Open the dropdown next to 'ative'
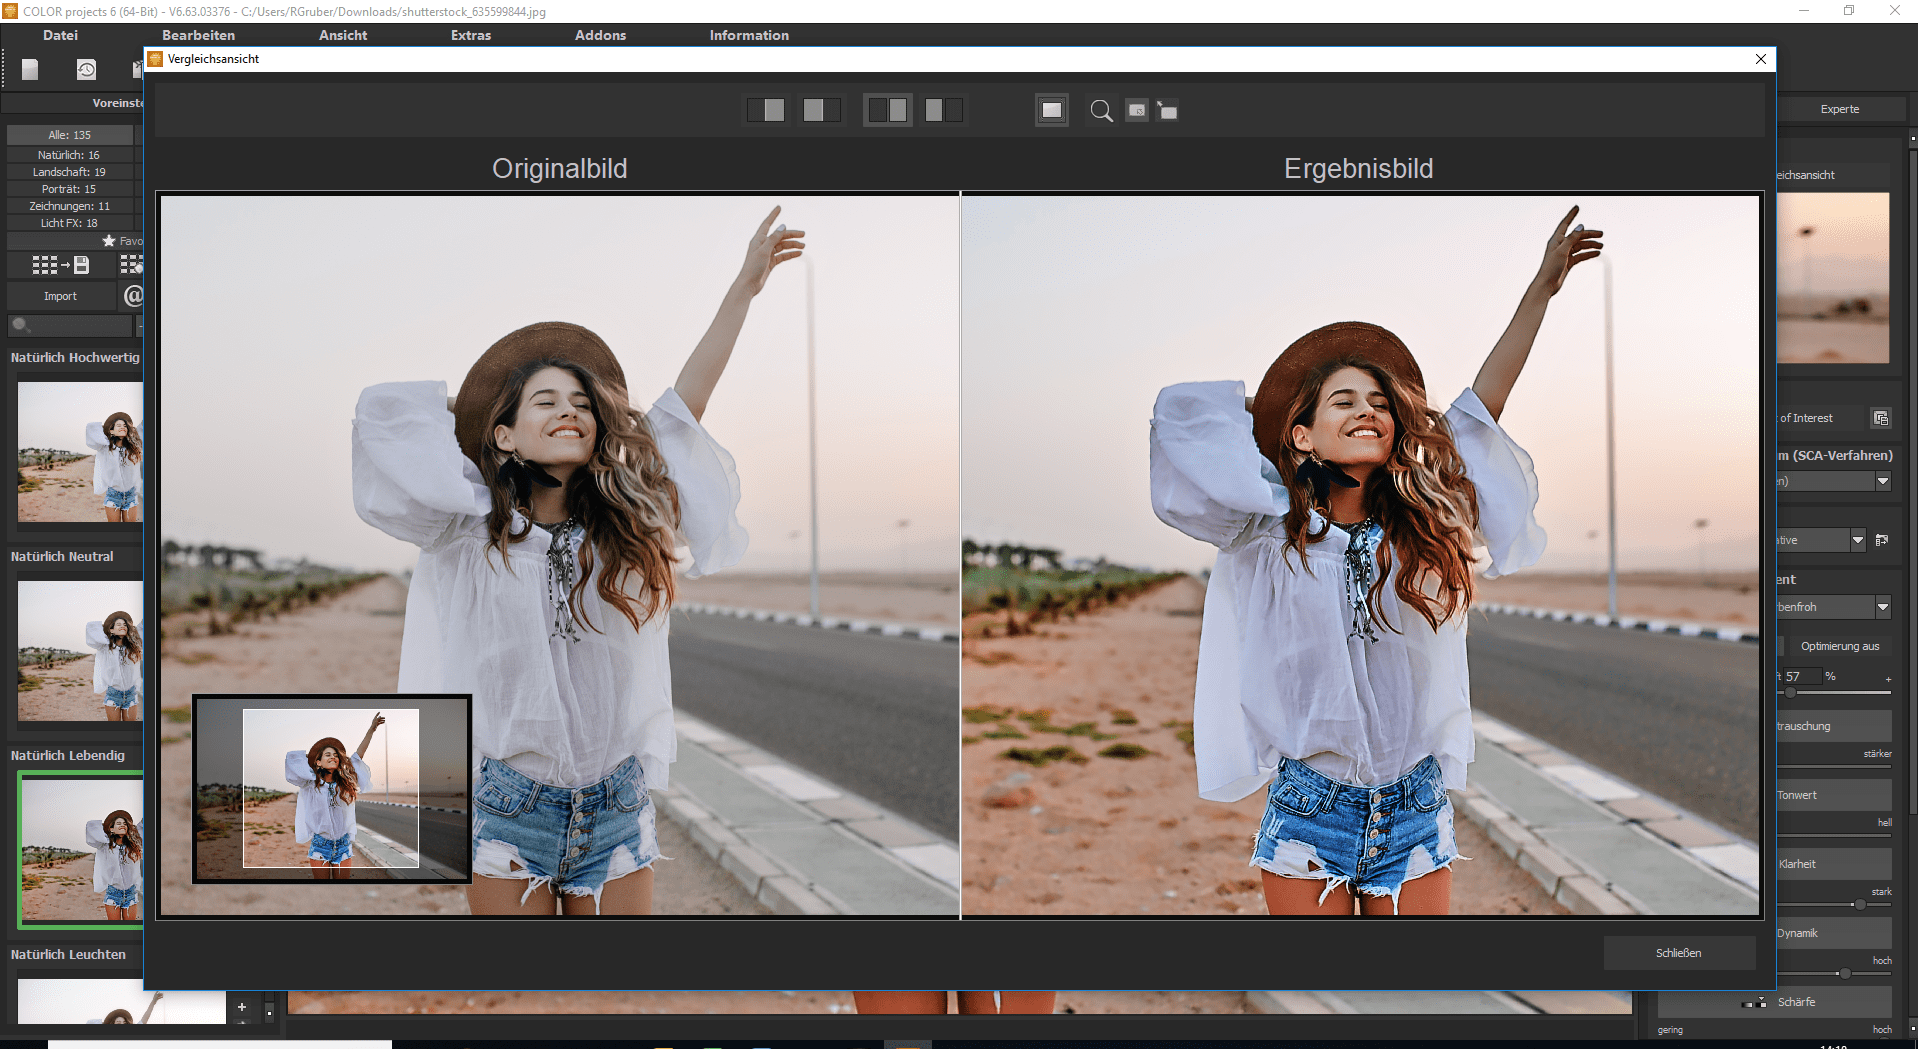The width and height of the screenshot is (1918, 1049). (x=1857, y=540)
